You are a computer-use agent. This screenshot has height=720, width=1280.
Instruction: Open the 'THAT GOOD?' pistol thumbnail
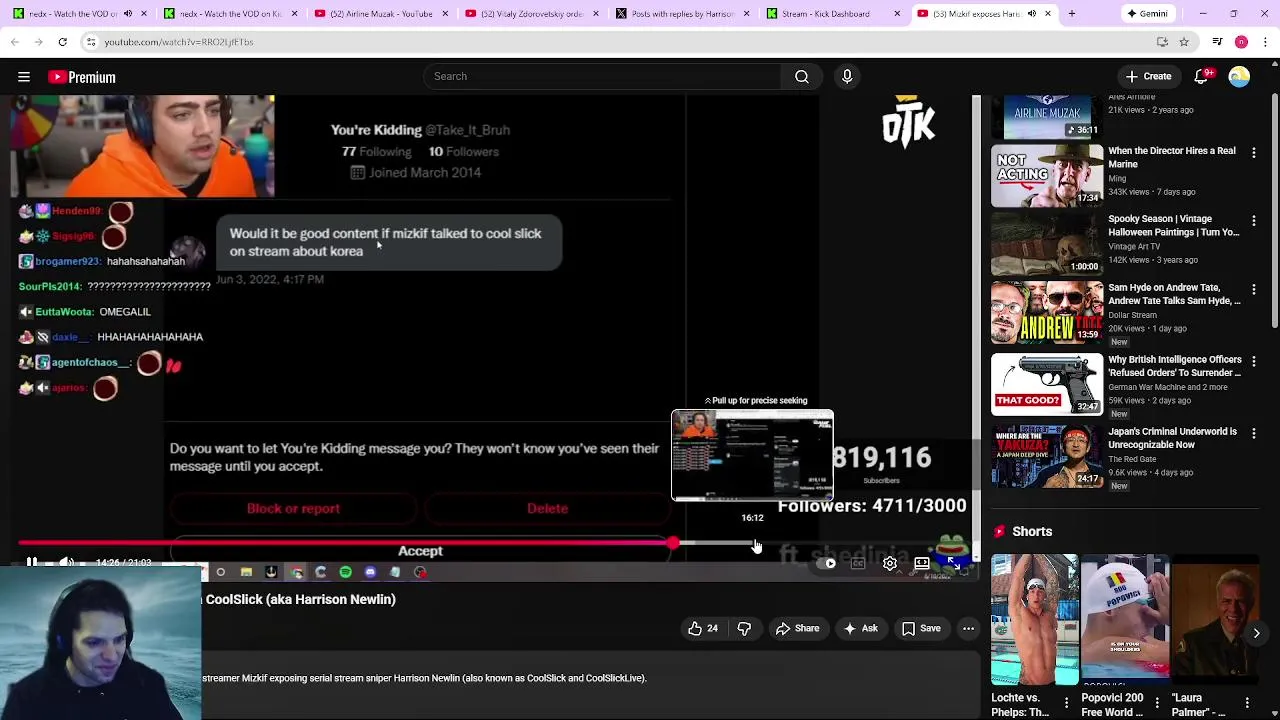[1046, 385]
